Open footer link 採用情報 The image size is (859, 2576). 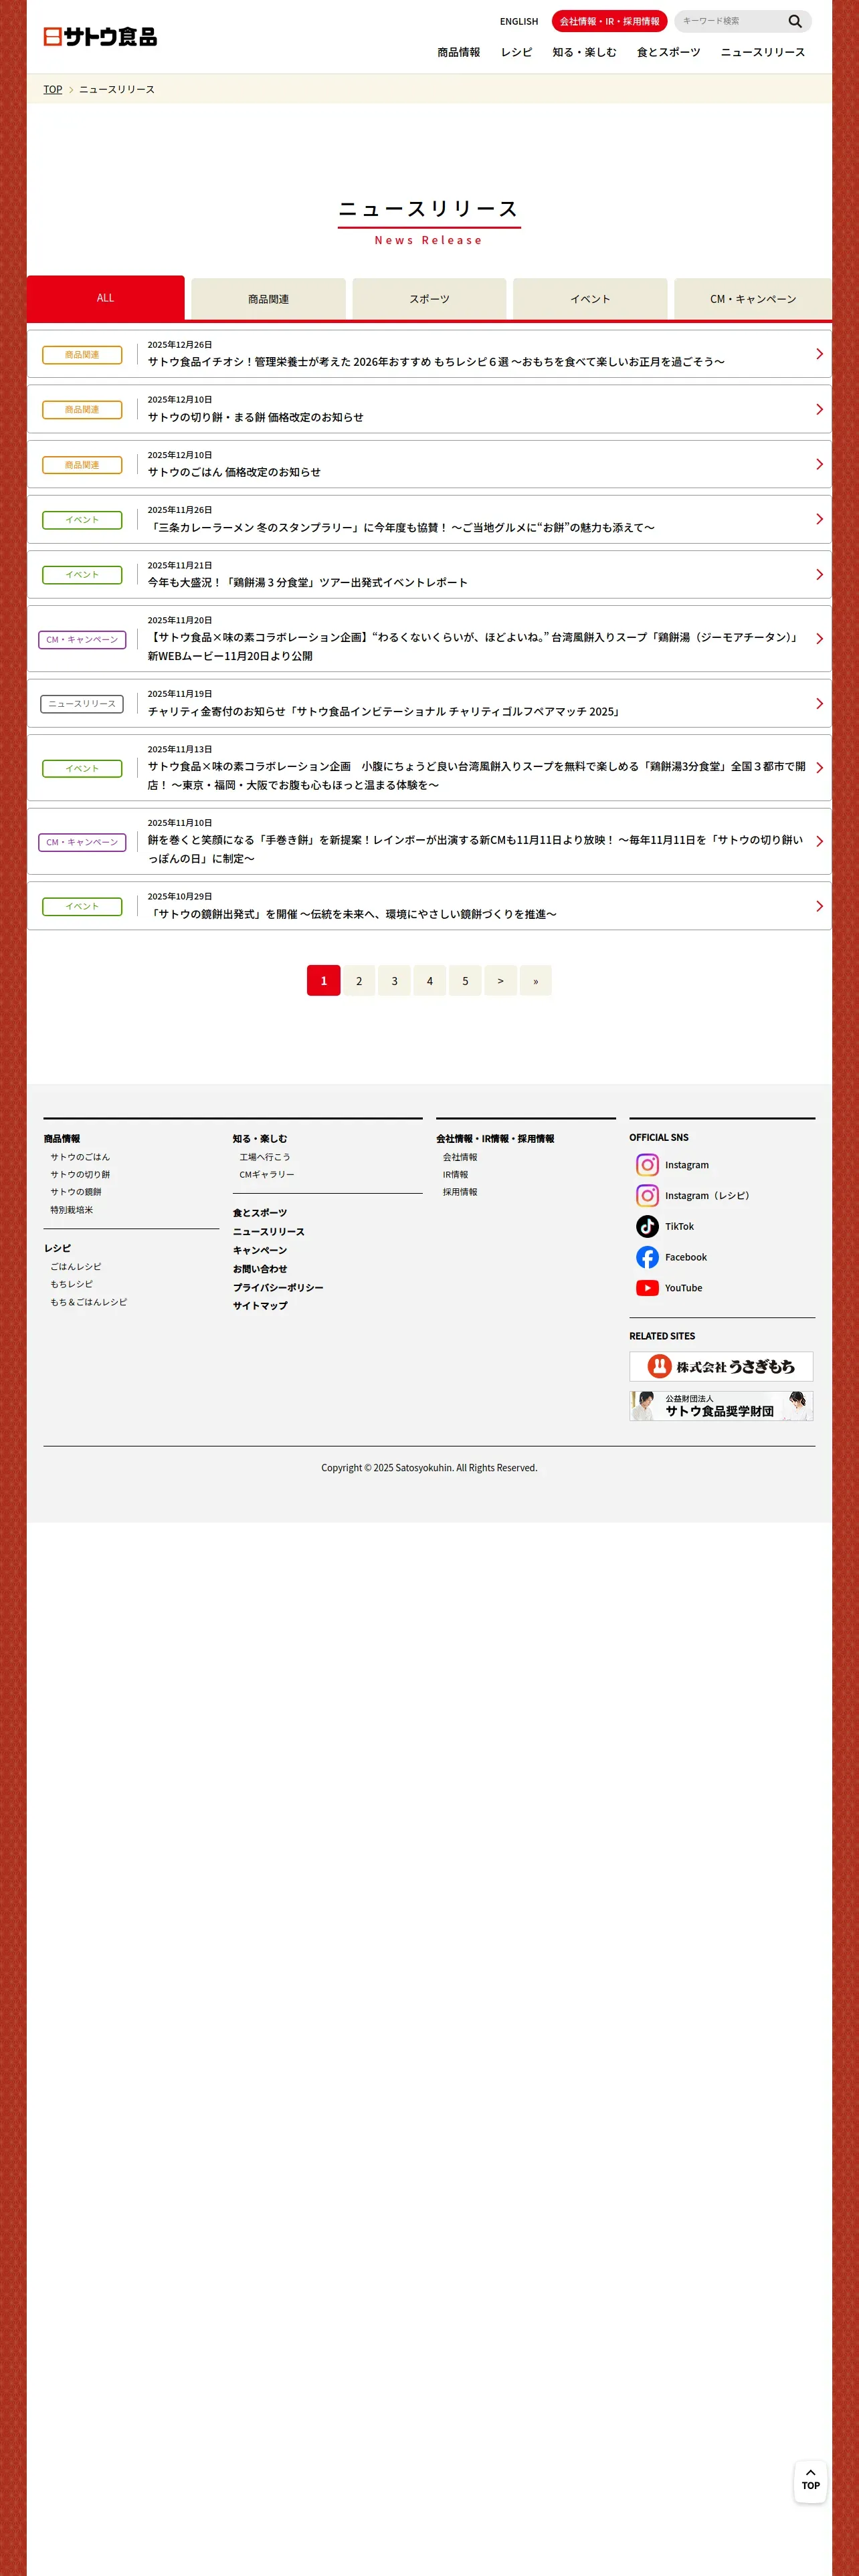coord(460,1192)
